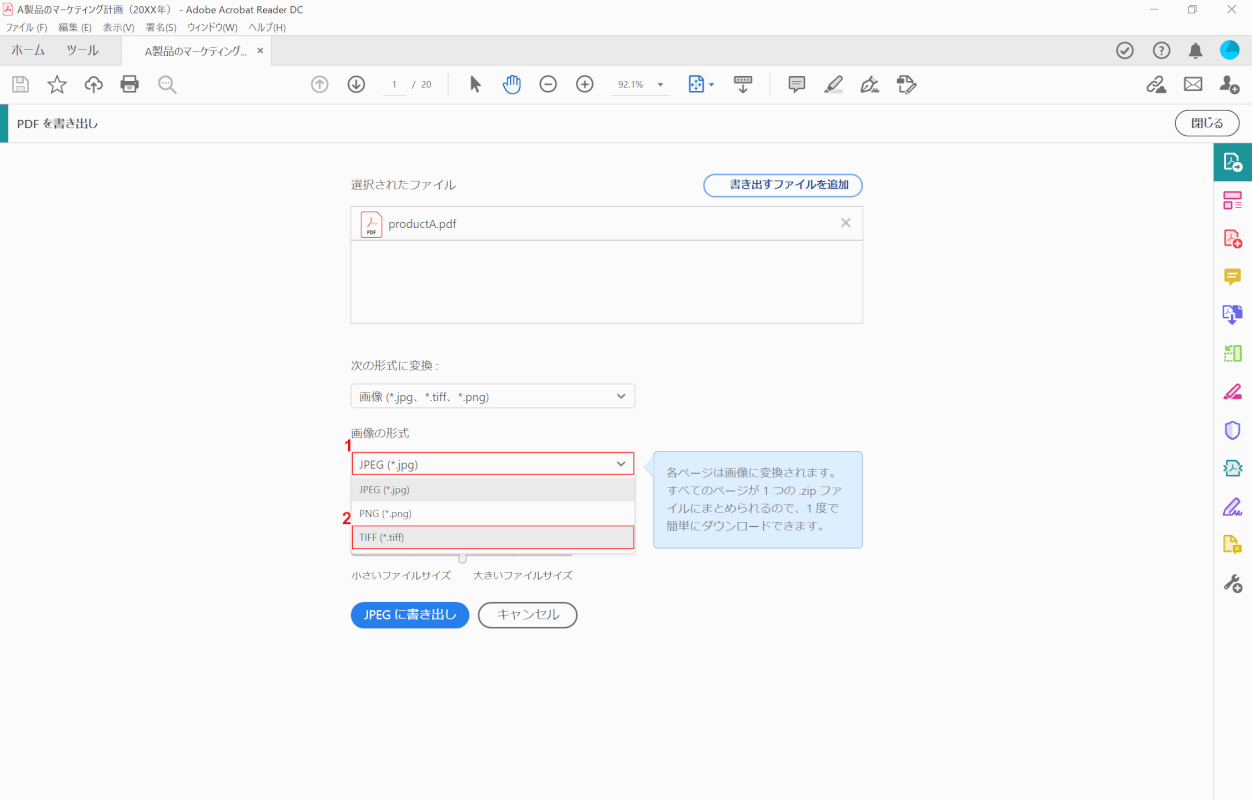This screenshot has height=800, width=1252.
Task: Open the ヘルプ(H) menu
Action: 266,27
